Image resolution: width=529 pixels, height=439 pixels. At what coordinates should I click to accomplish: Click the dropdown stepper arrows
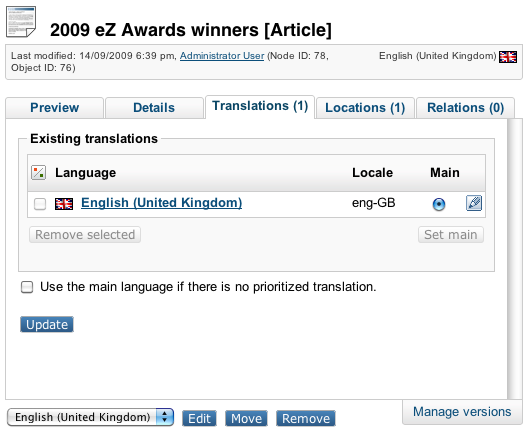165,417
